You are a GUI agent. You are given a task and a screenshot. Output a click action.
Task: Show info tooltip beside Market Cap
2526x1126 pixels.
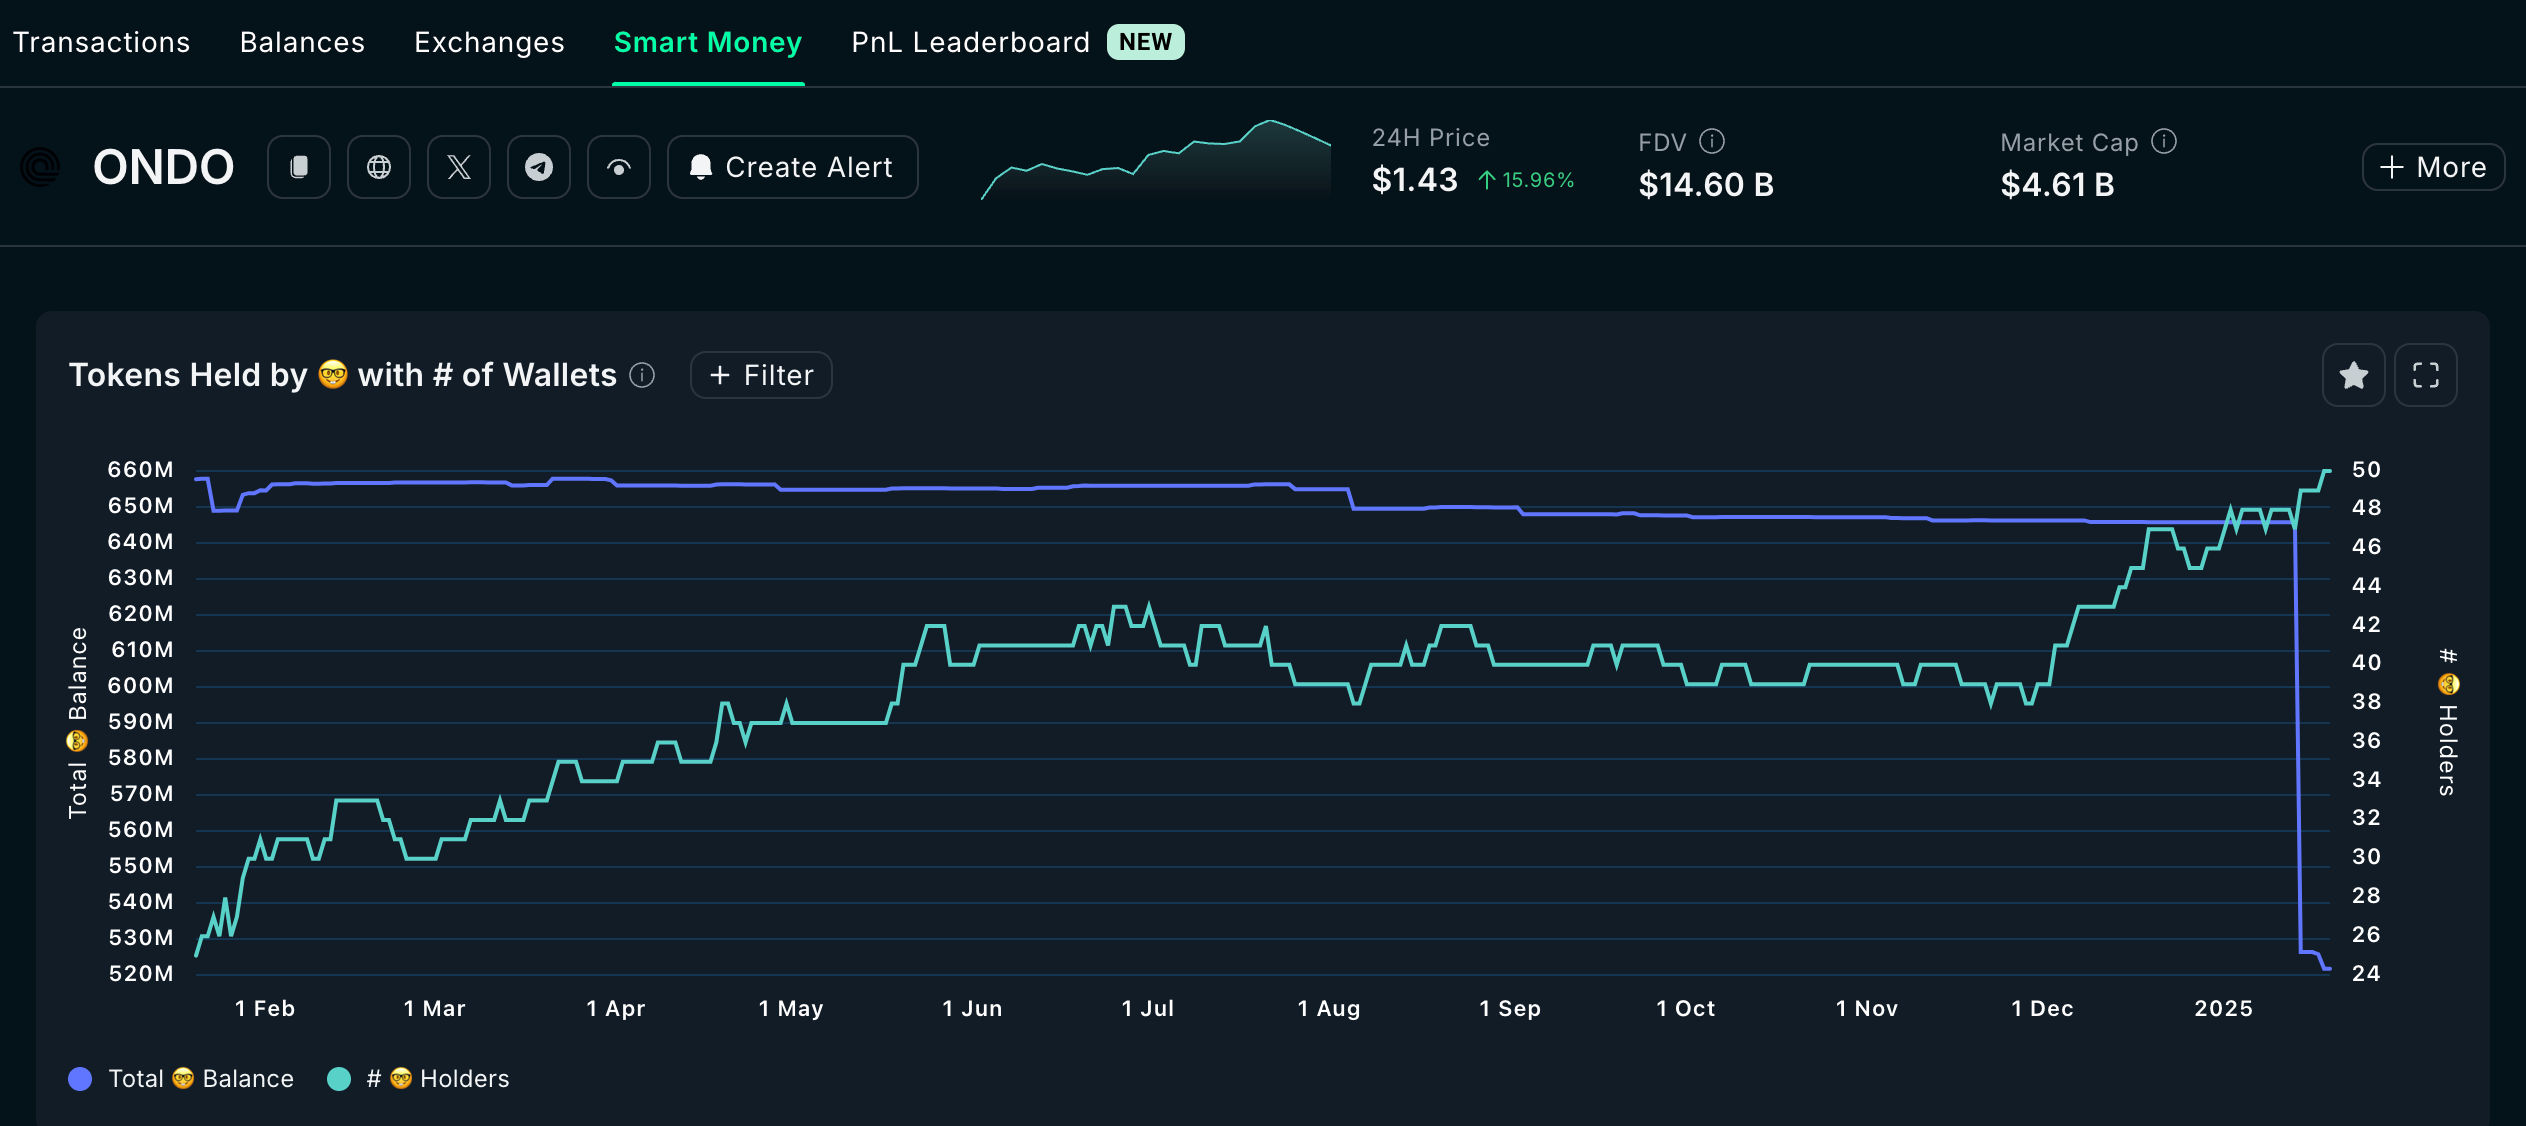click(x=2164, y=141)
